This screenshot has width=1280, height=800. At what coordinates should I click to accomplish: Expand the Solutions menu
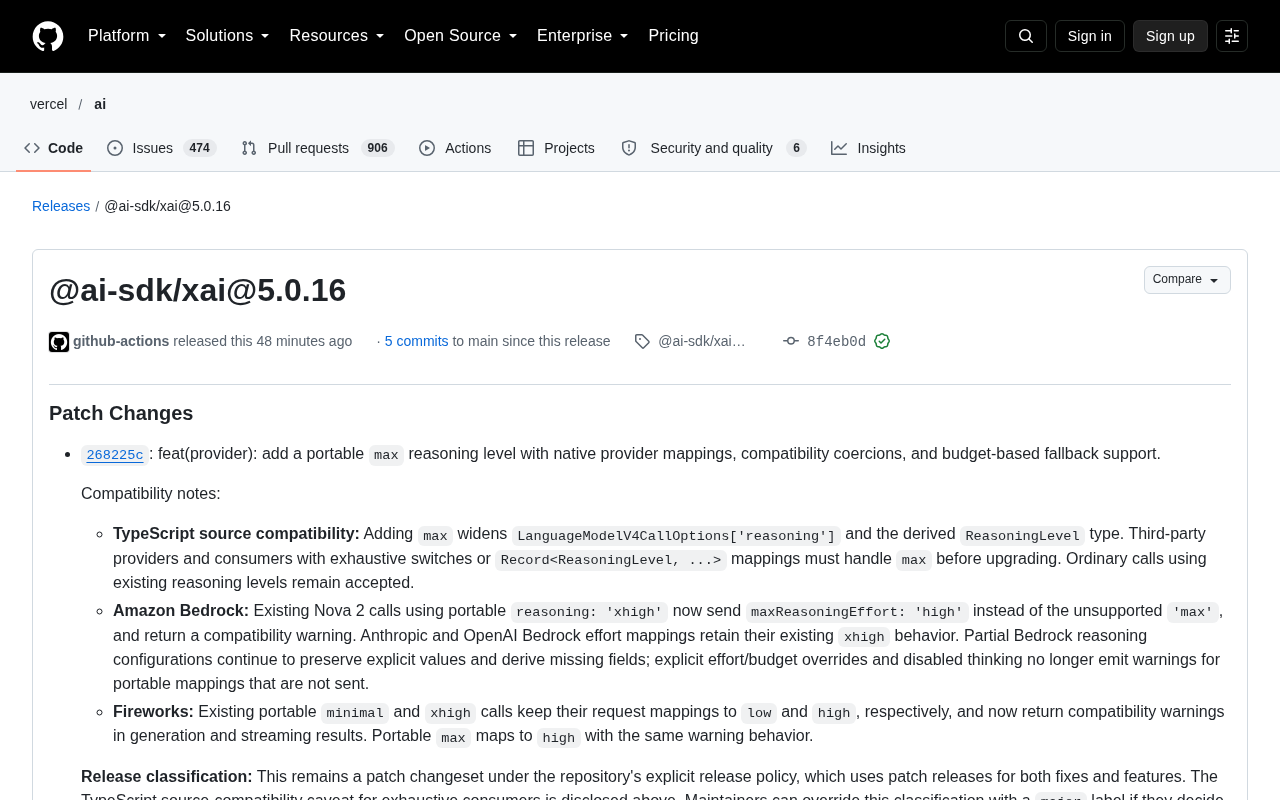[x=228, y=36]
